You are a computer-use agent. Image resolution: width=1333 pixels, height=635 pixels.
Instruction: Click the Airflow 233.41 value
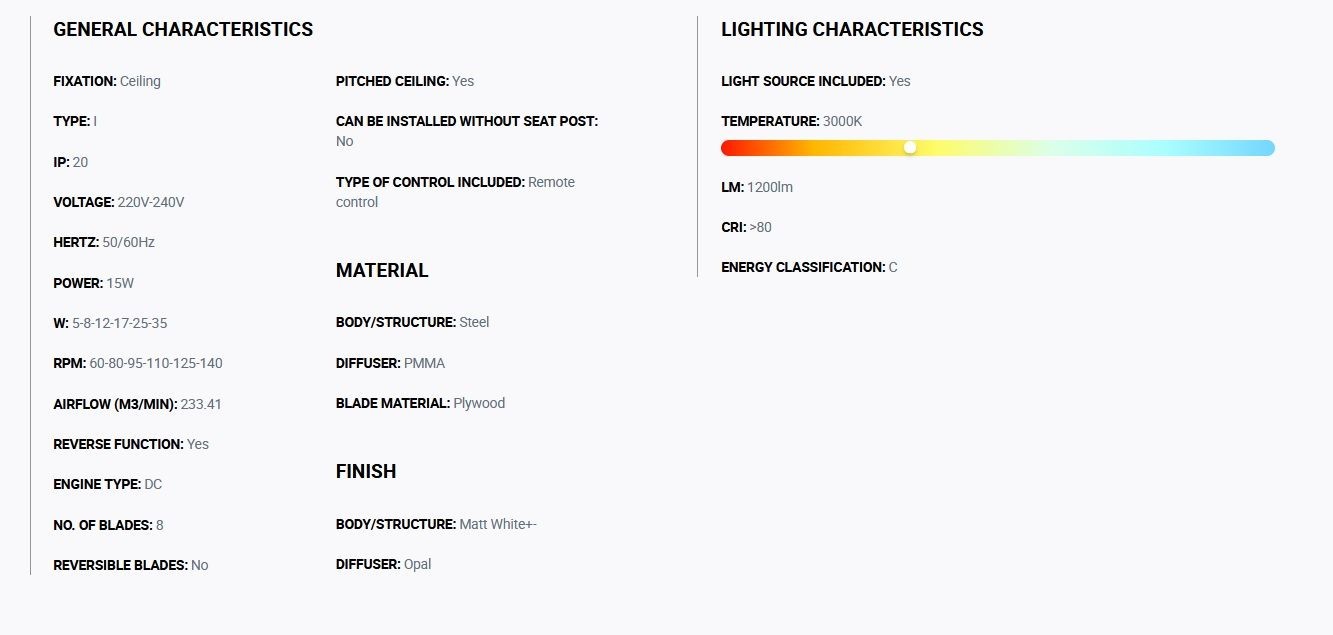click(201, 404)
